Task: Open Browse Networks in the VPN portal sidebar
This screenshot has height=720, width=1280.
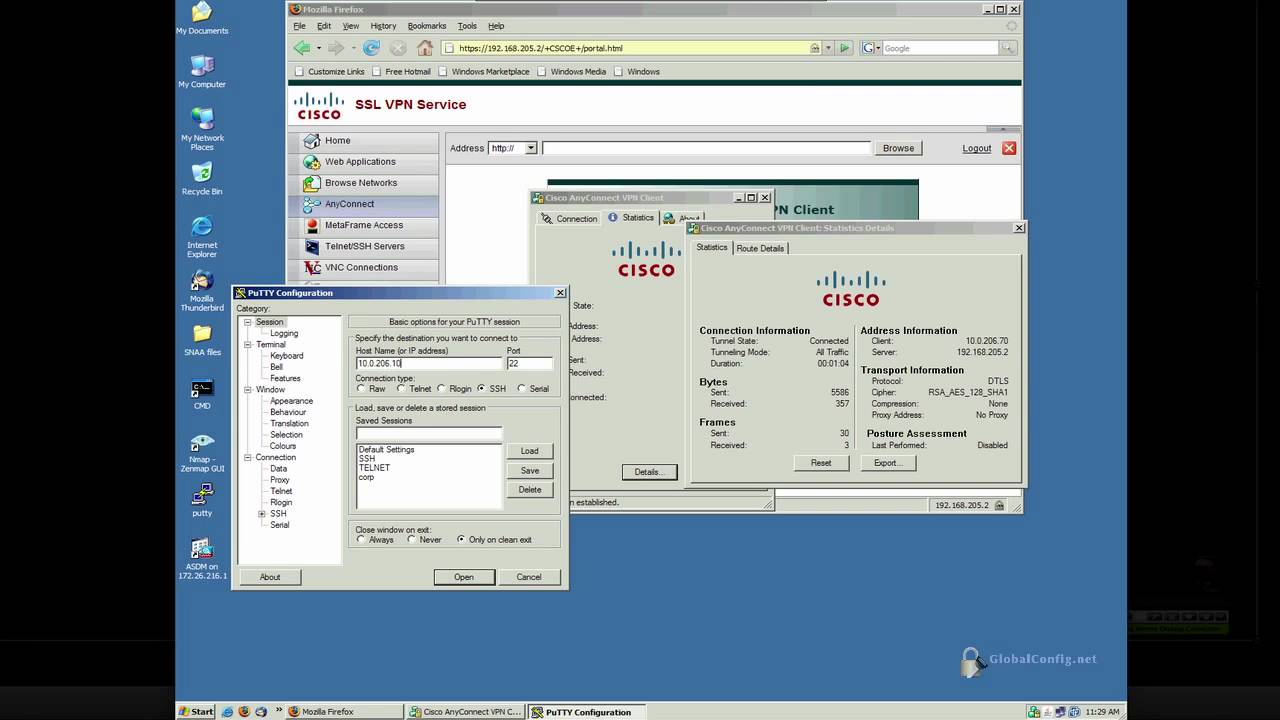Action: 364,183
